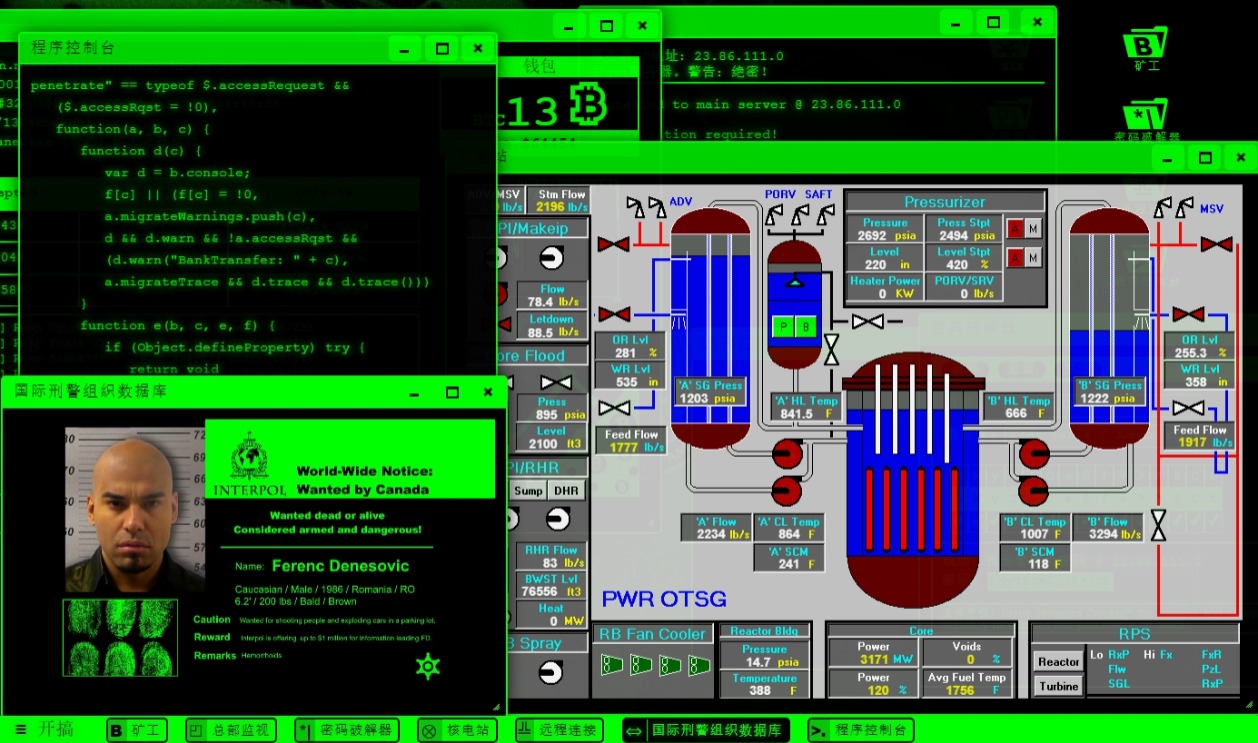Trip the Turbine button in RPS panel
This screenshot has width=1258, height=743.
click(1058, 685)
